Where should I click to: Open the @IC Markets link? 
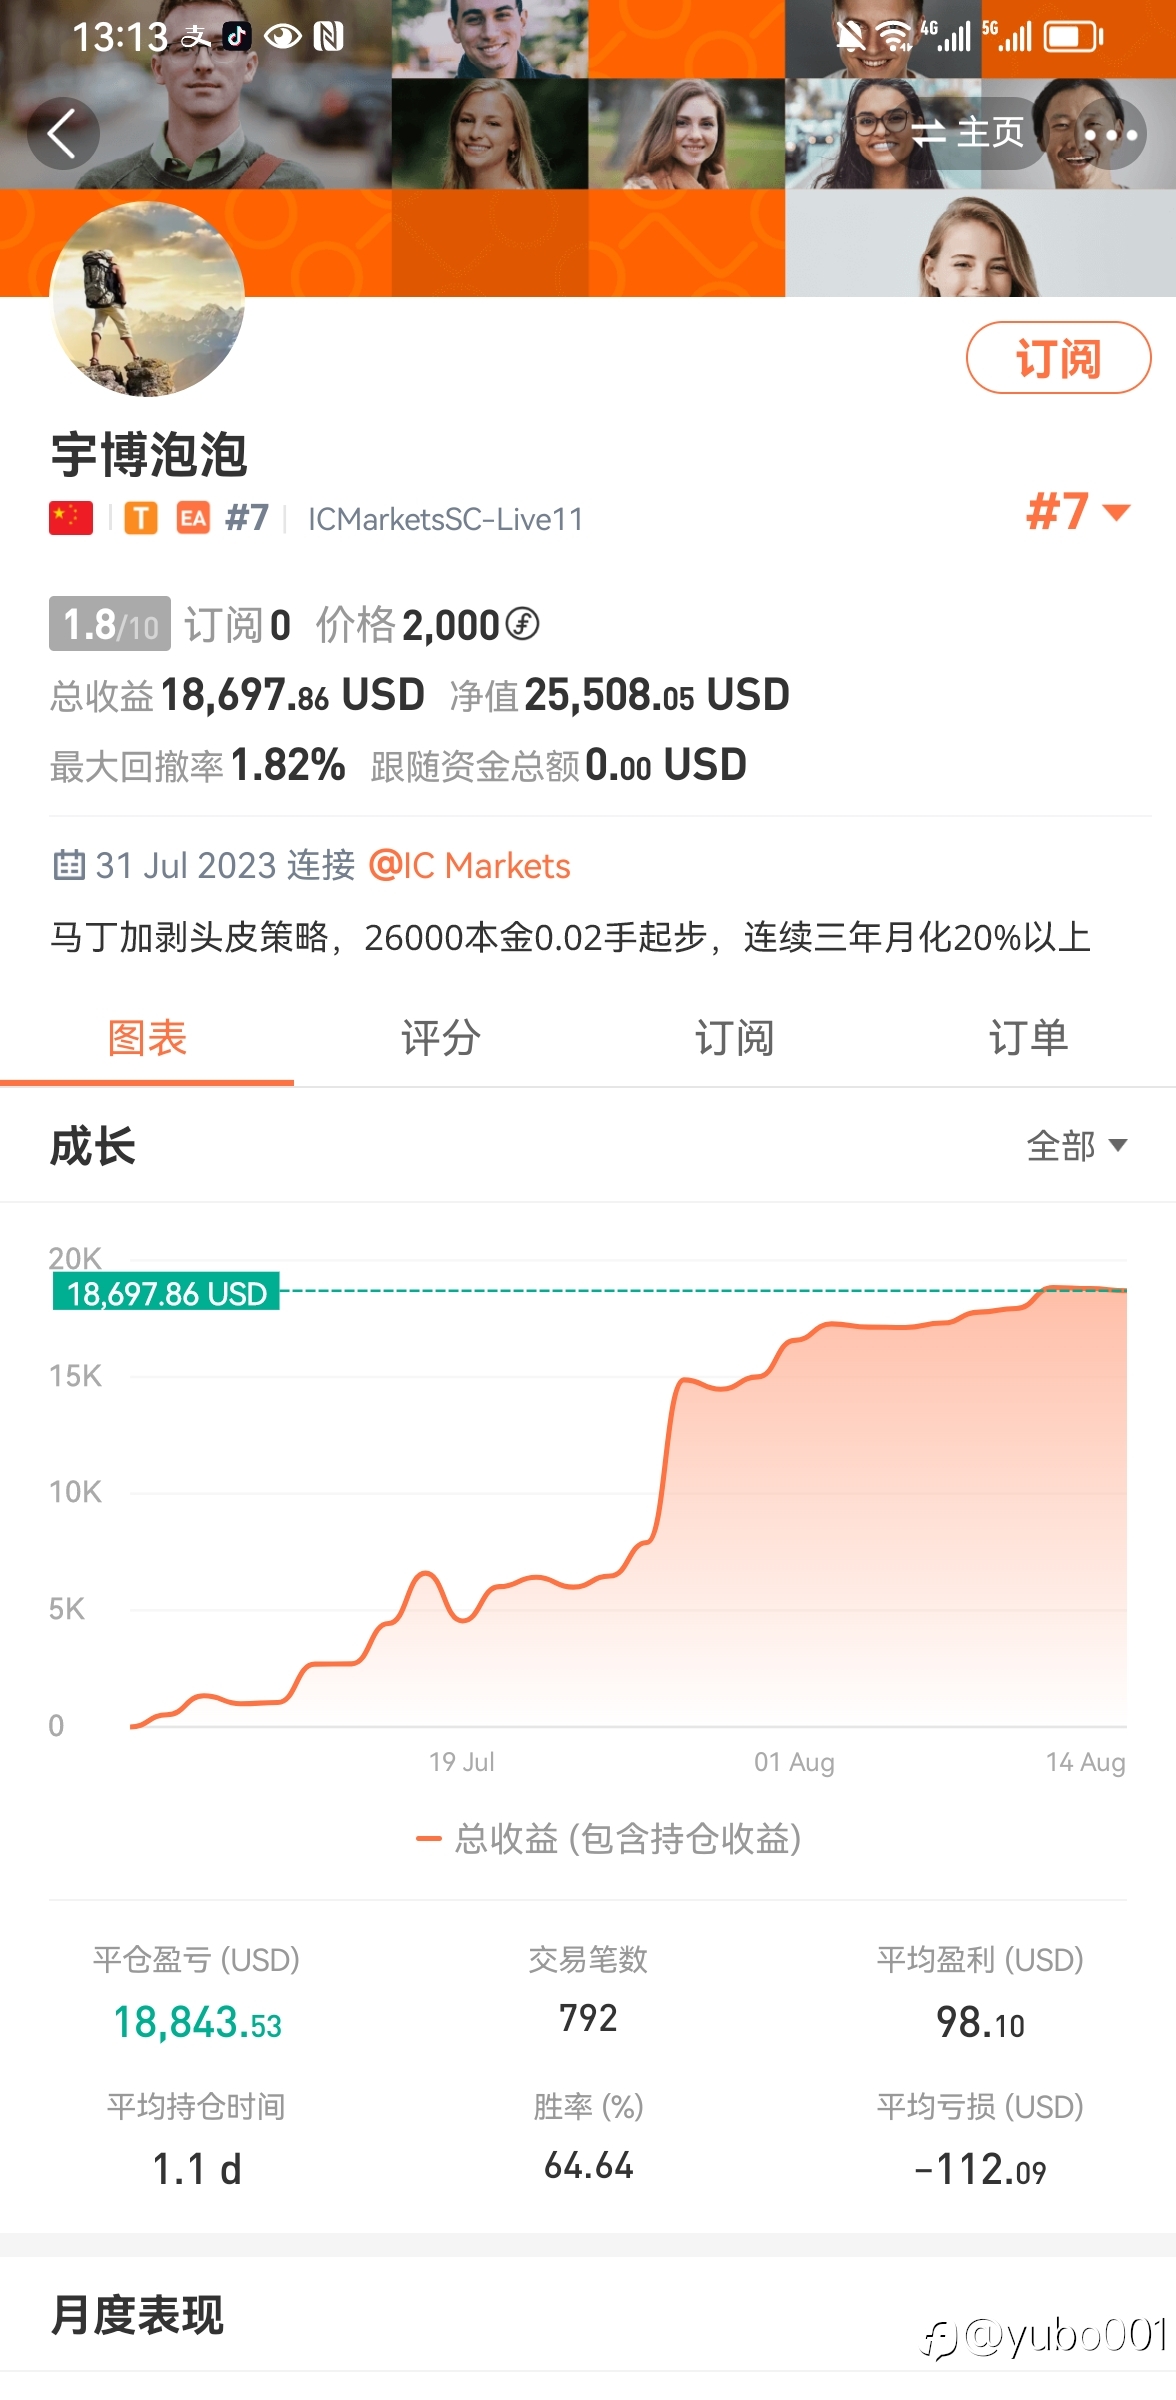469,865
